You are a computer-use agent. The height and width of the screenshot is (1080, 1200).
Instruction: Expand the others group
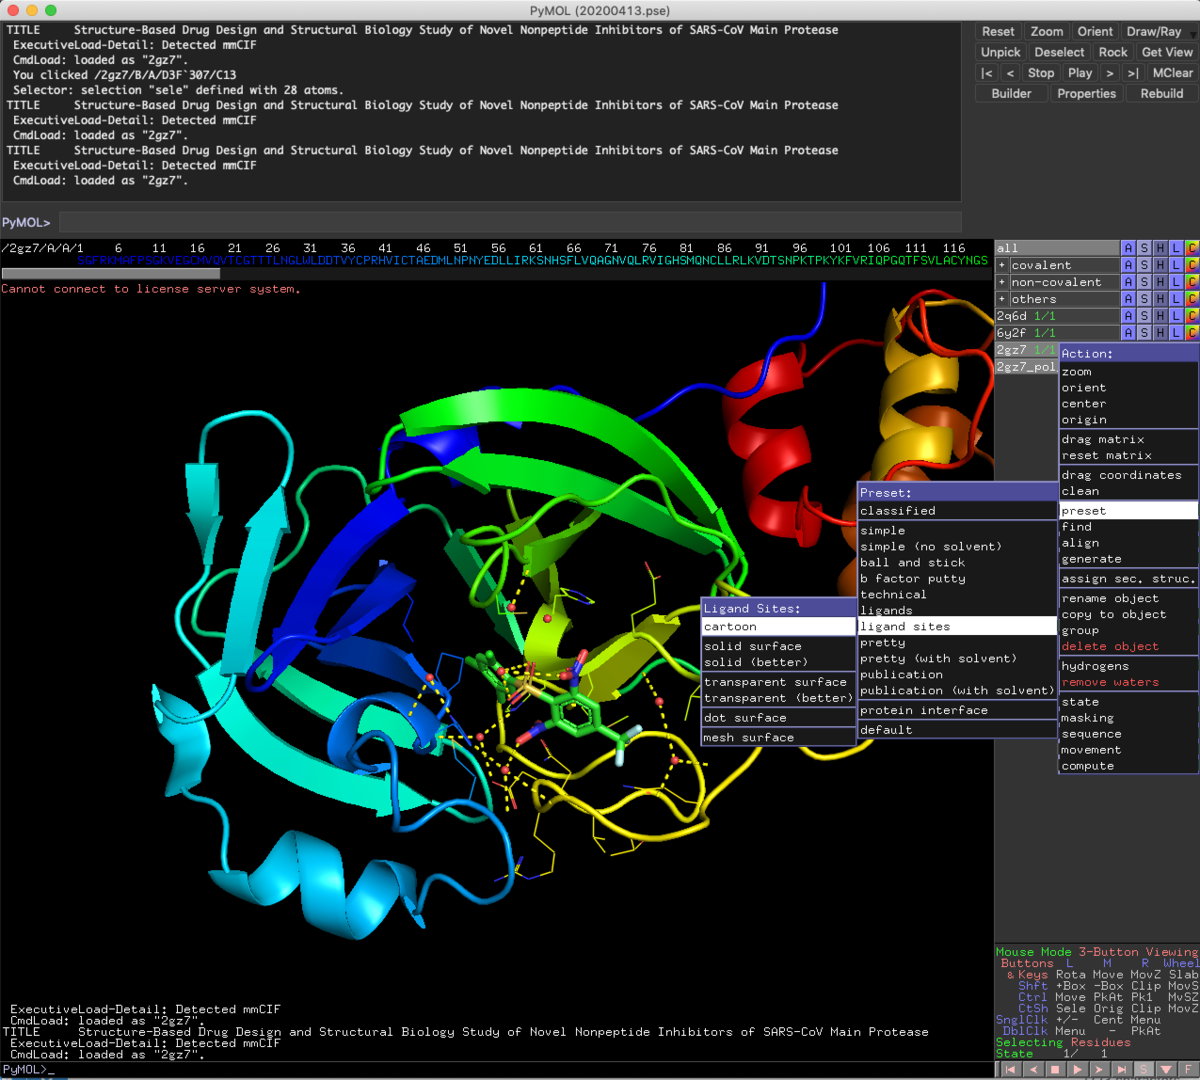(1002, 299)
